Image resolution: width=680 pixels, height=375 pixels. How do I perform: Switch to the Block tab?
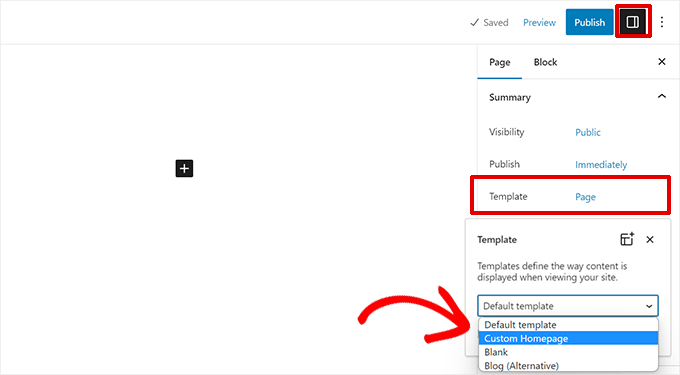pos(545,62)
